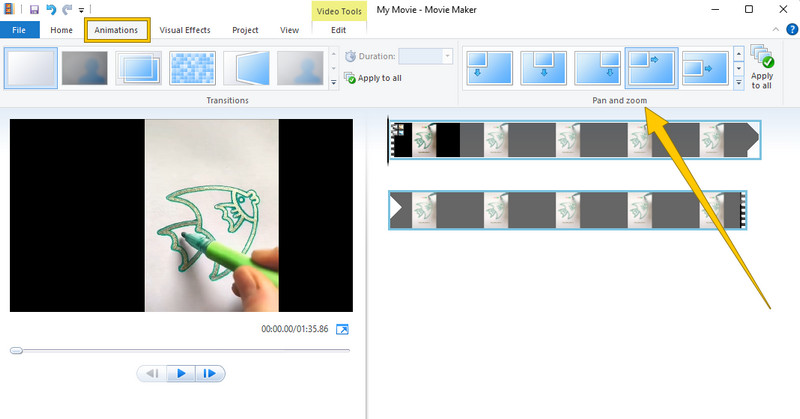Click Apply to all for Pan and zoom
Screen dimensions: 800x419
pyautogui.click(x=762, y=68)
